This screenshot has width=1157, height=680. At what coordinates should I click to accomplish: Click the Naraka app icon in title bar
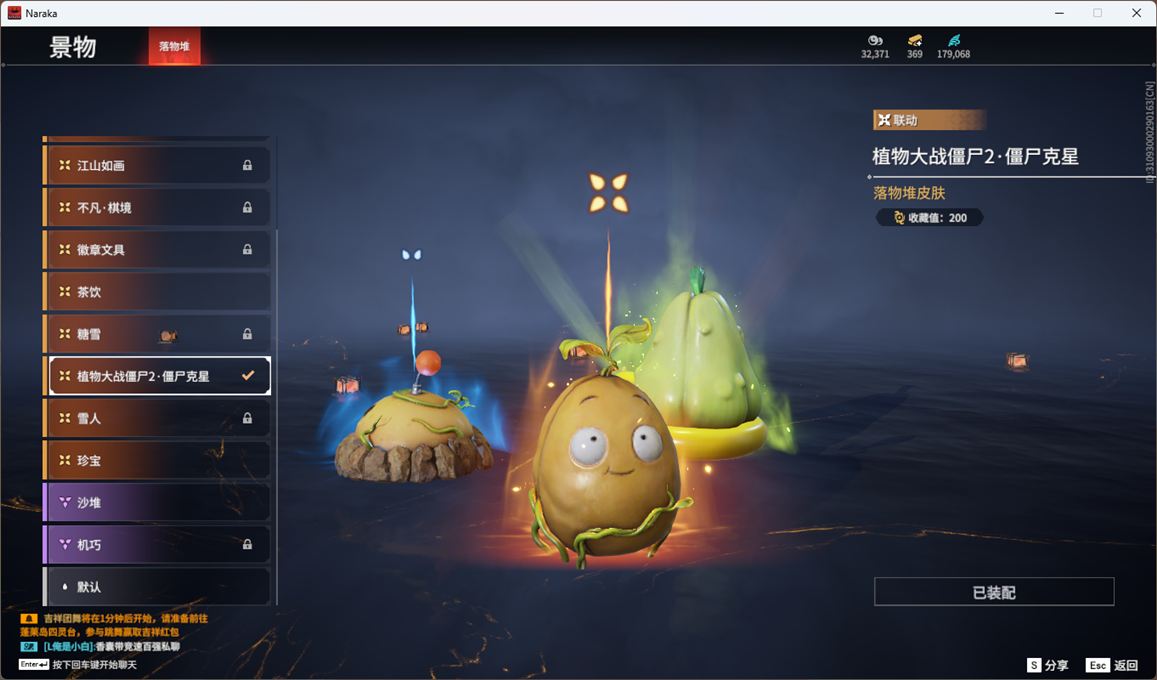(14, 13)
